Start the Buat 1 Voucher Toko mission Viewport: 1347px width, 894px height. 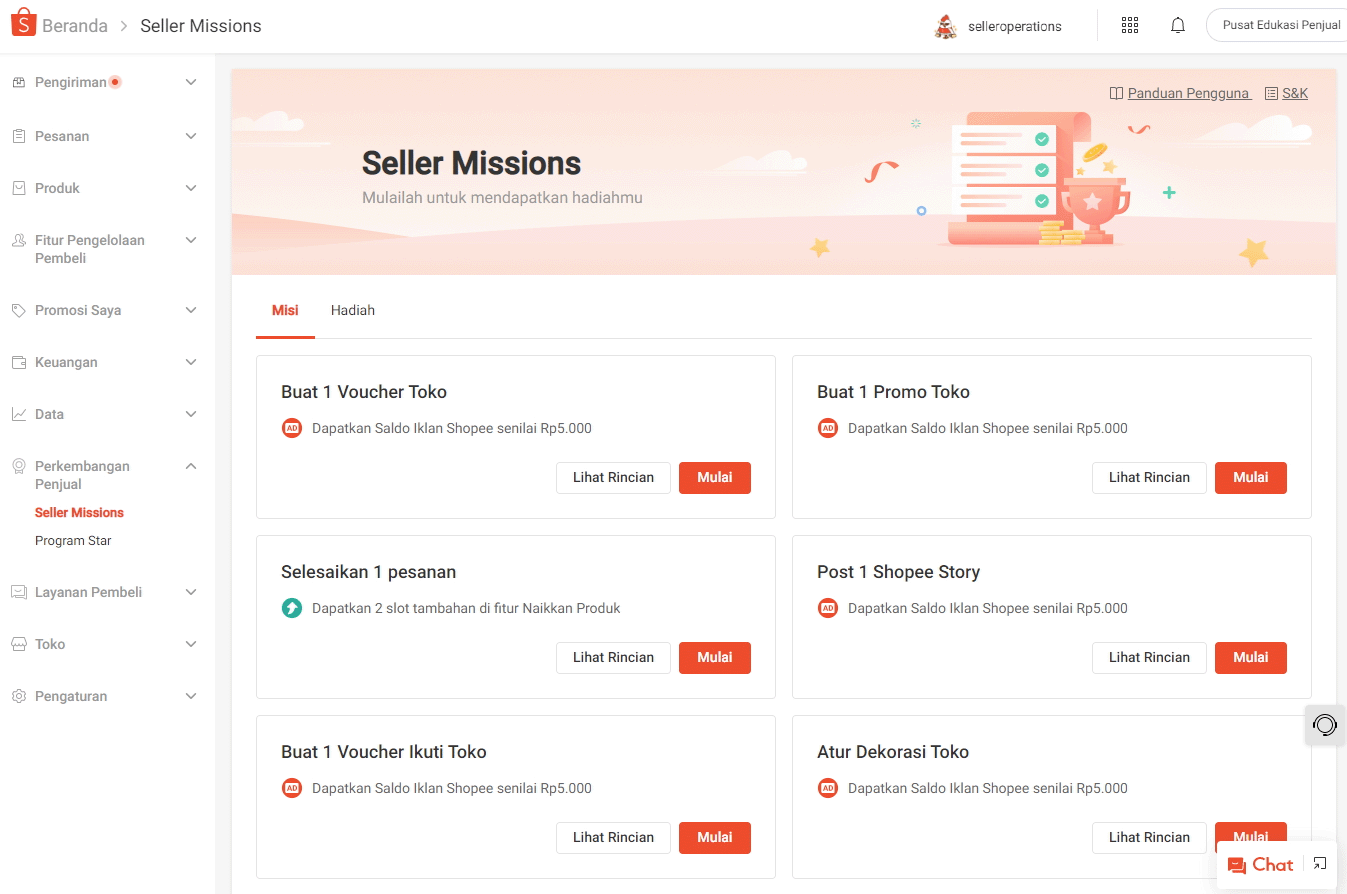coord(714,477)
